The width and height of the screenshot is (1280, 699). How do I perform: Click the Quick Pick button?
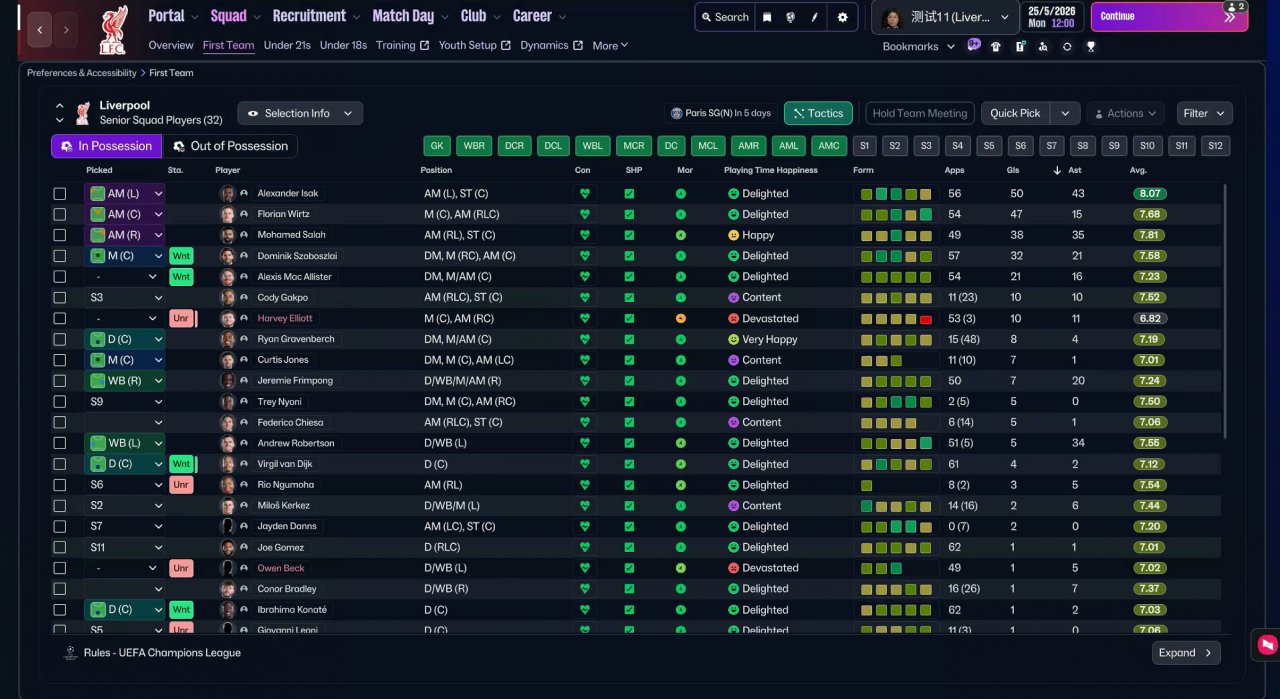[1015, 113]
